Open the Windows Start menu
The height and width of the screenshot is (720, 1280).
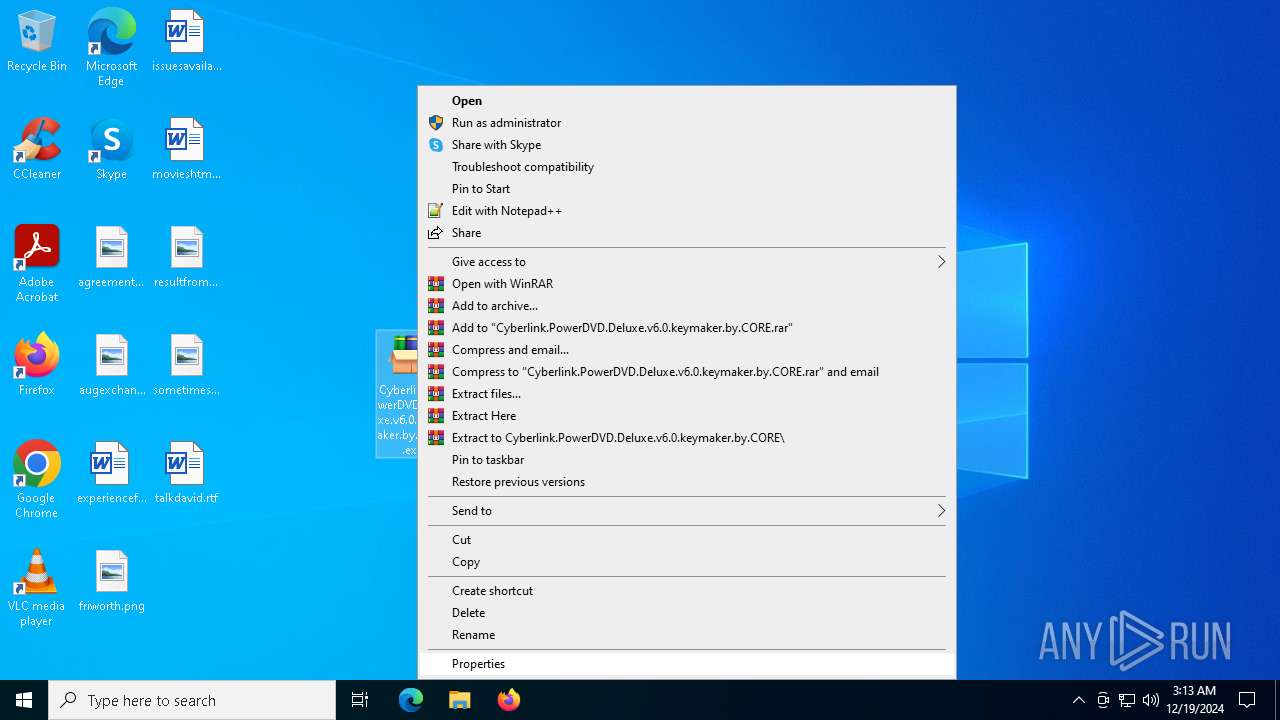(x=24, y=700)
